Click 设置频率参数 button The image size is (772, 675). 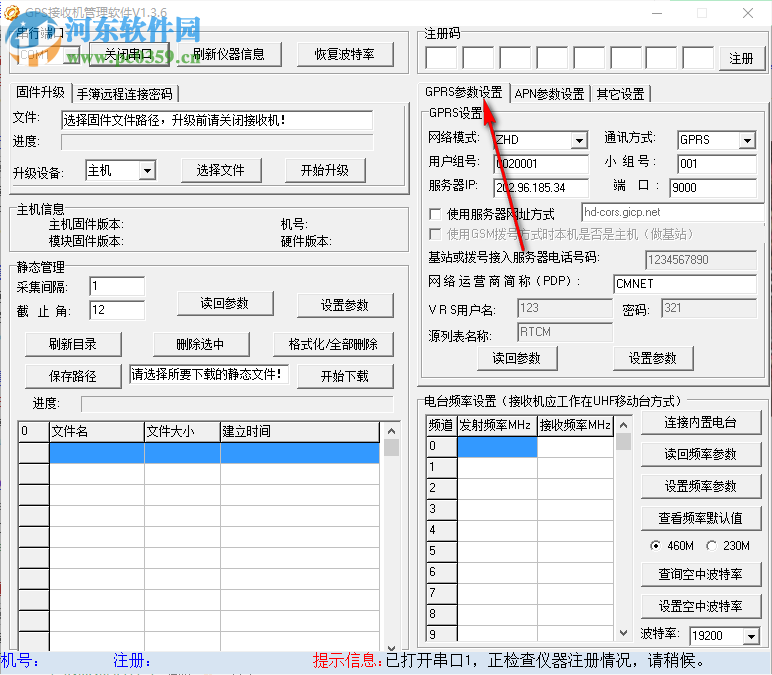pos(701,486)
